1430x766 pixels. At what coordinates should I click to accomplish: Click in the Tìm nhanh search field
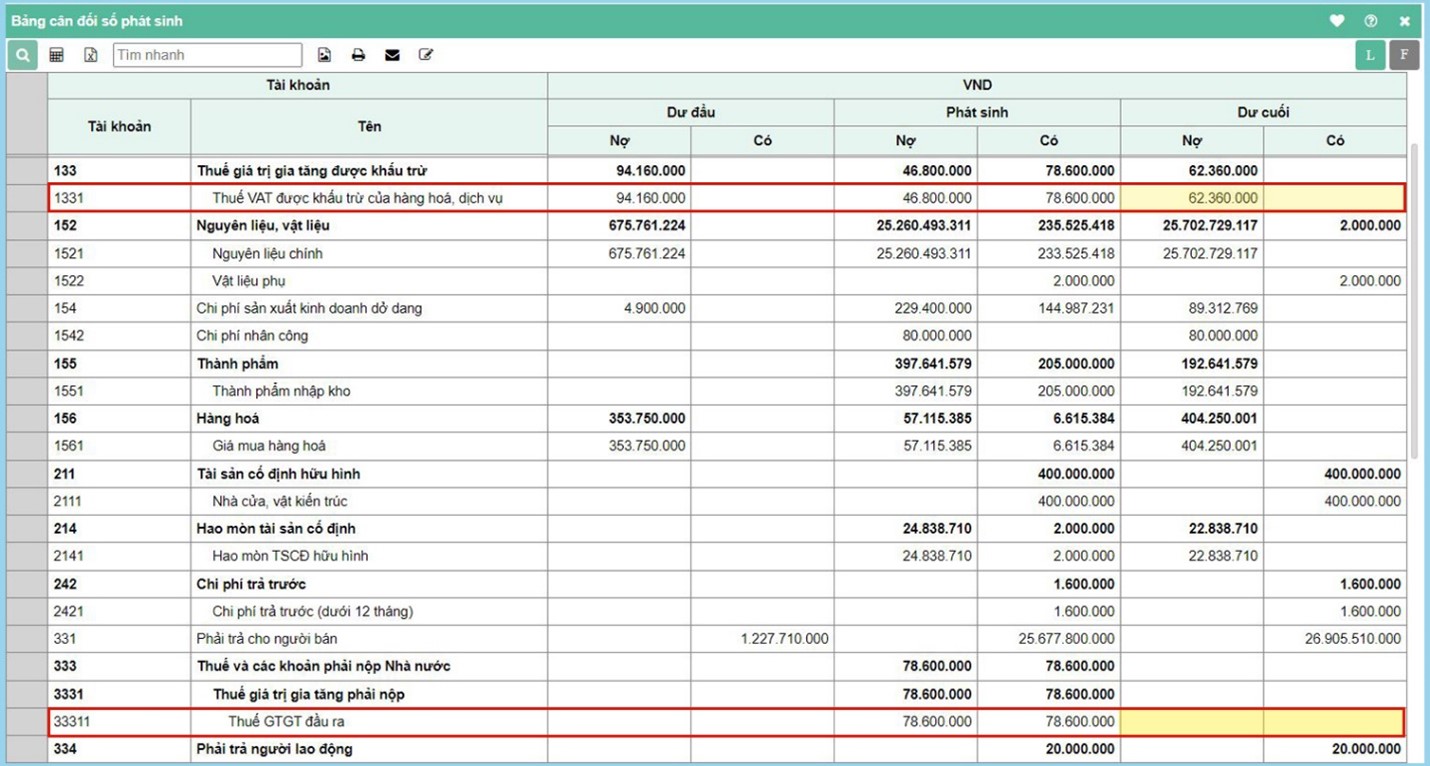click(x=207, y=55)
